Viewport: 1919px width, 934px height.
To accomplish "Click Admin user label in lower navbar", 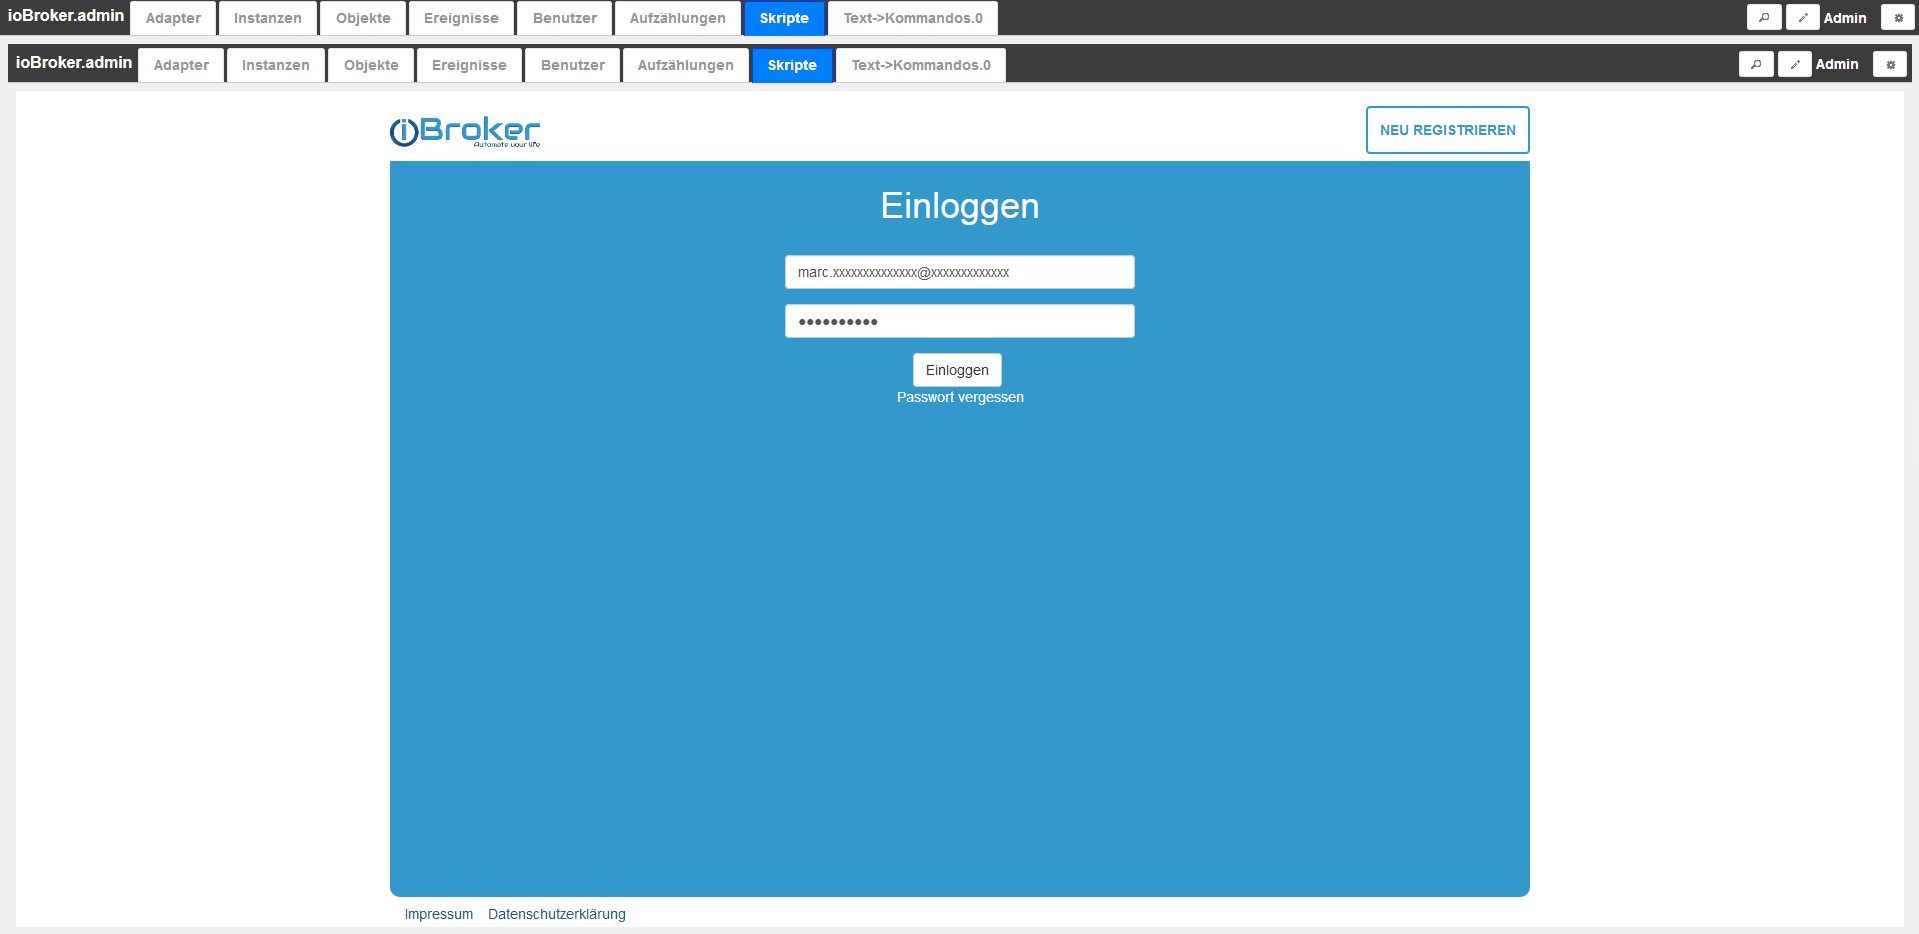I will (x=1837, y=64).
